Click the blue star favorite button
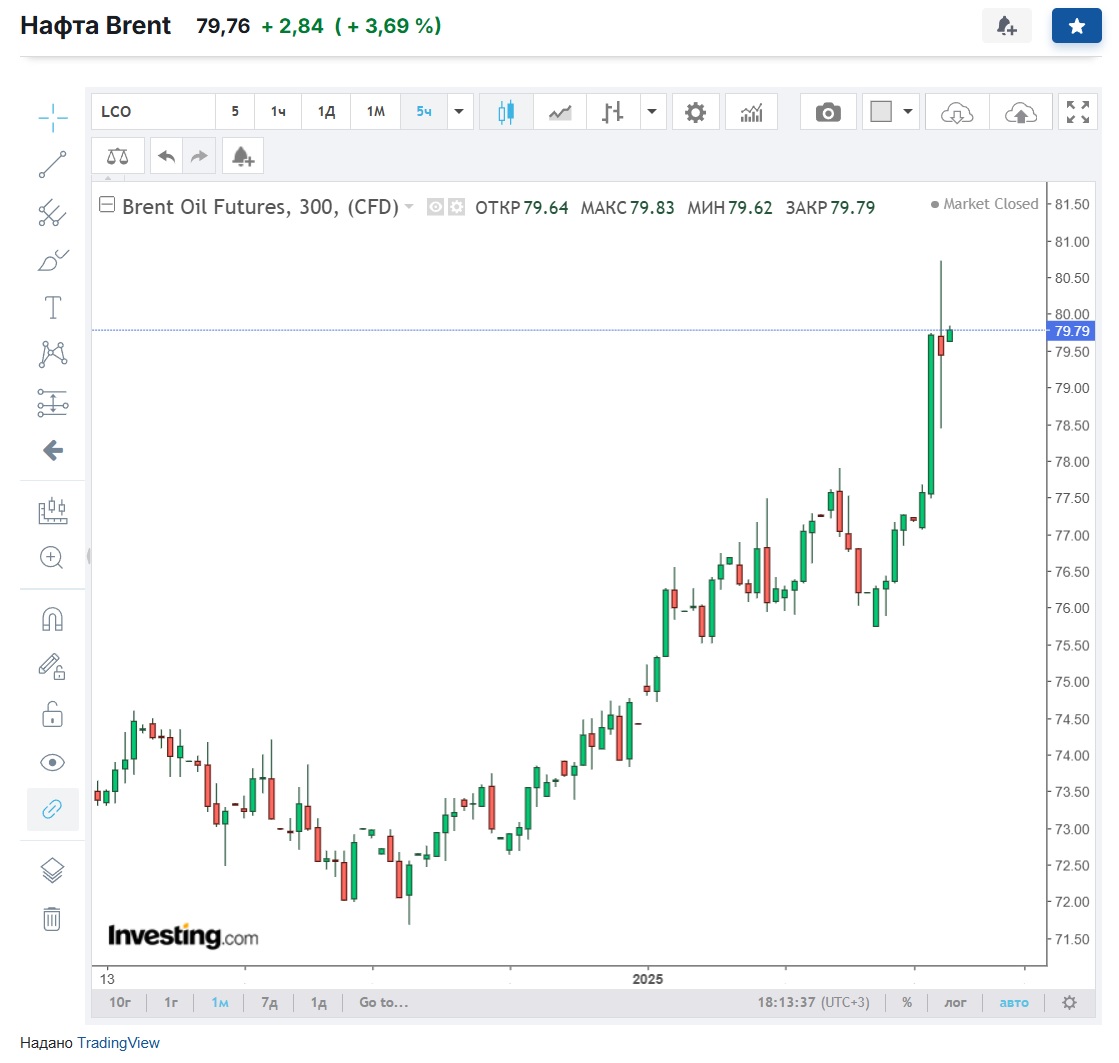This screenshot has width=1119, height=1063. pos(1076,25)
